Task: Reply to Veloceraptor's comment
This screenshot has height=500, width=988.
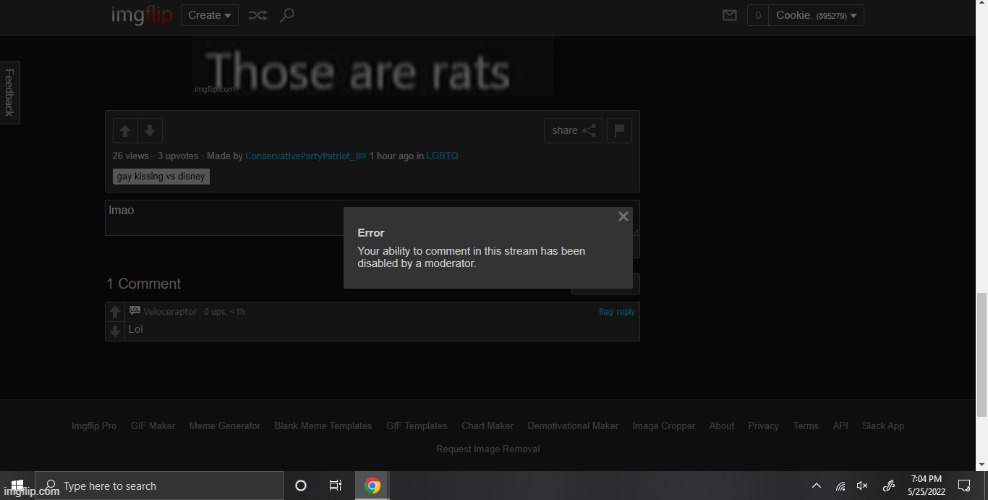Action: click(x=626, y=312)
